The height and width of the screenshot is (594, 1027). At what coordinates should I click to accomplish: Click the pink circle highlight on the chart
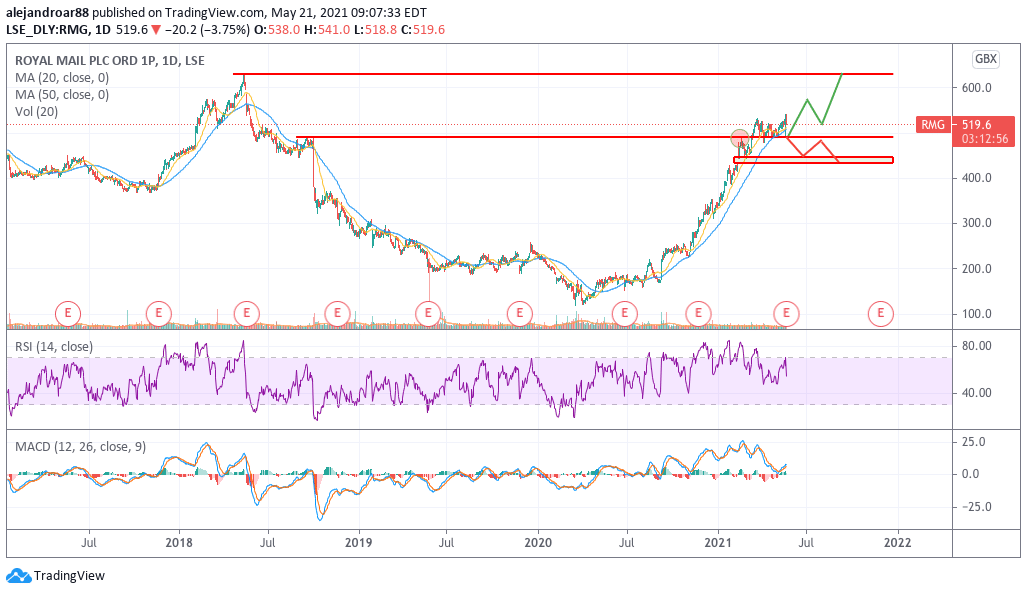(739, 139)
